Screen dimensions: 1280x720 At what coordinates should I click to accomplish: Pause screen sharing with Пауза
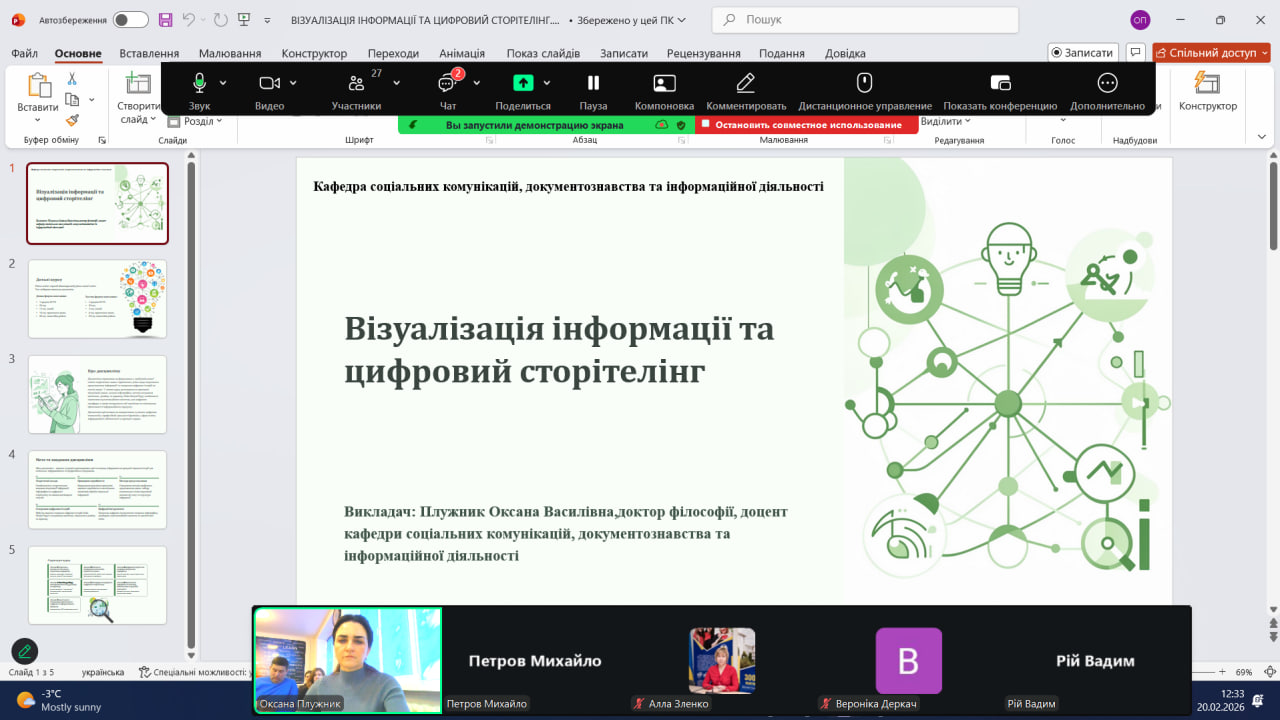click(x=593, y=83)
